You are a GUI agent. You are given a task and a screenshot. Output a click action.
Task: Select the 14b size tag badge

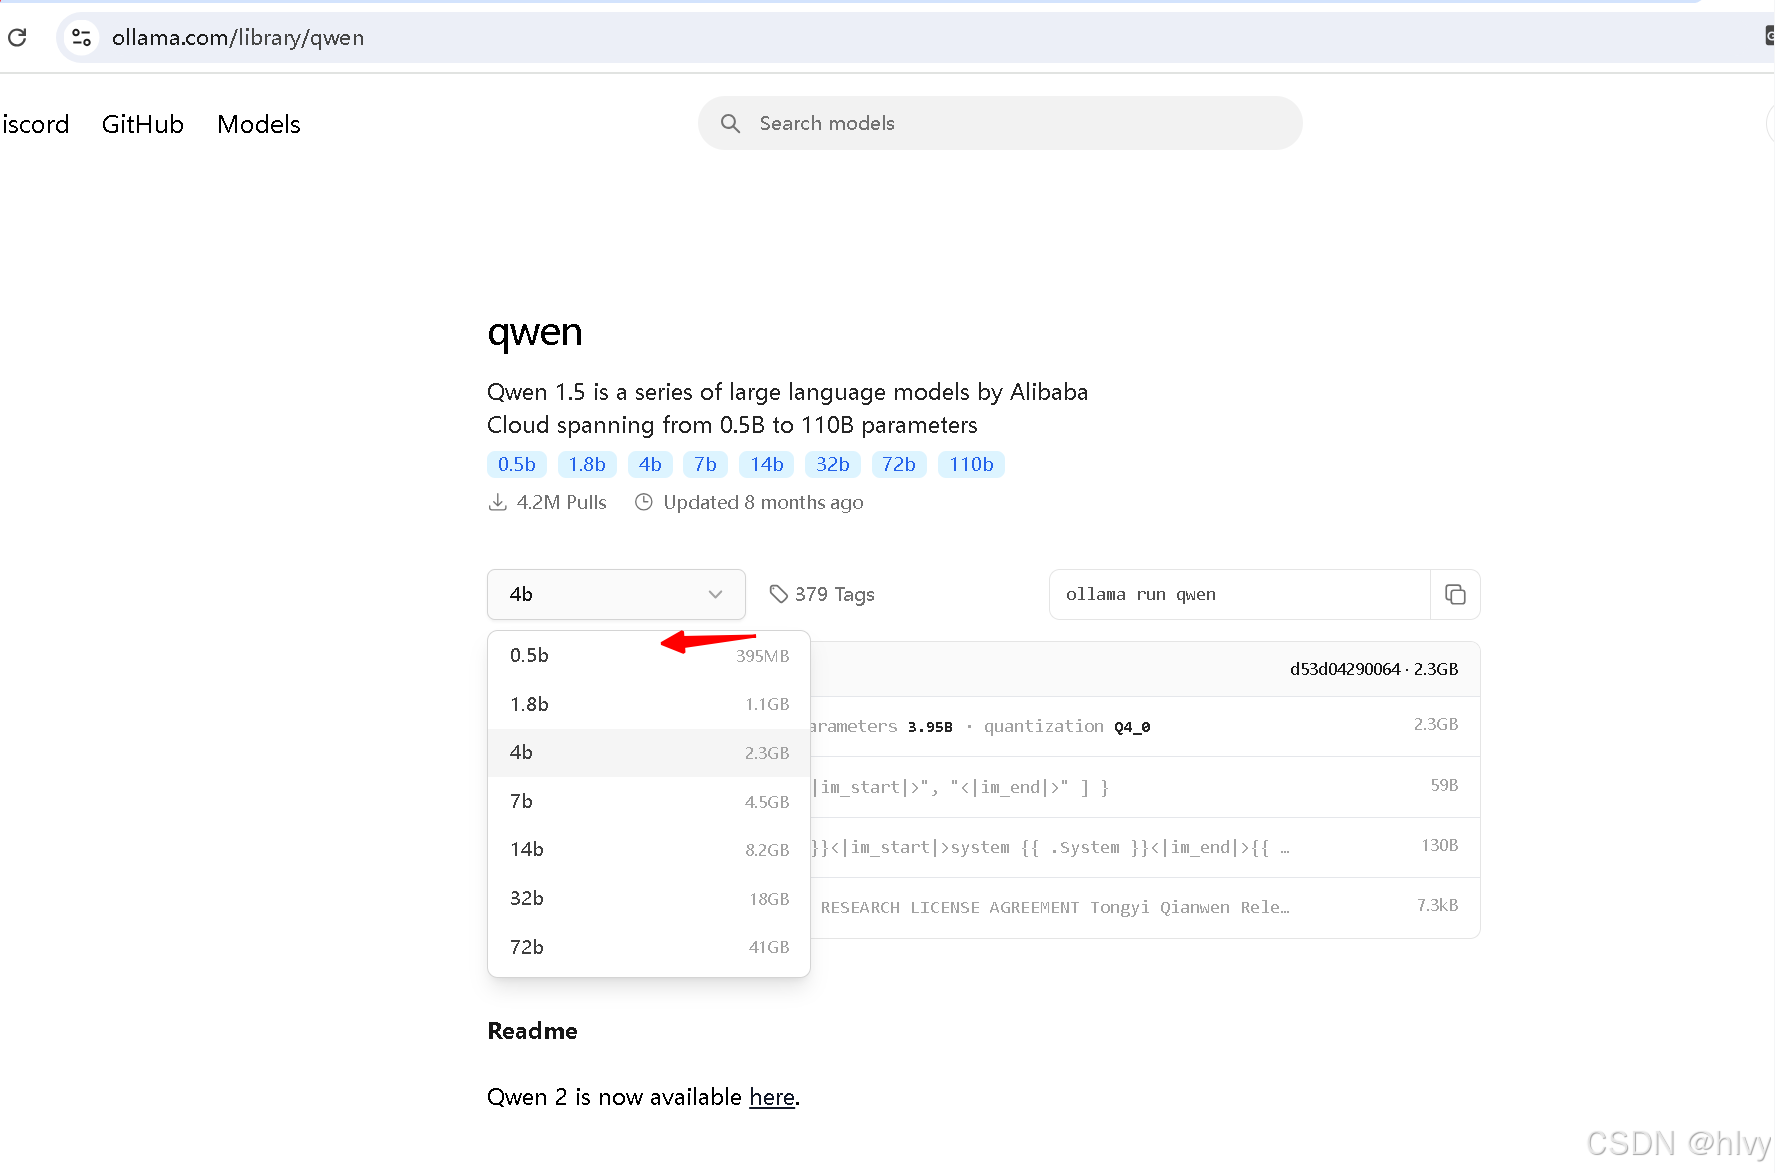tap(767, 464)
